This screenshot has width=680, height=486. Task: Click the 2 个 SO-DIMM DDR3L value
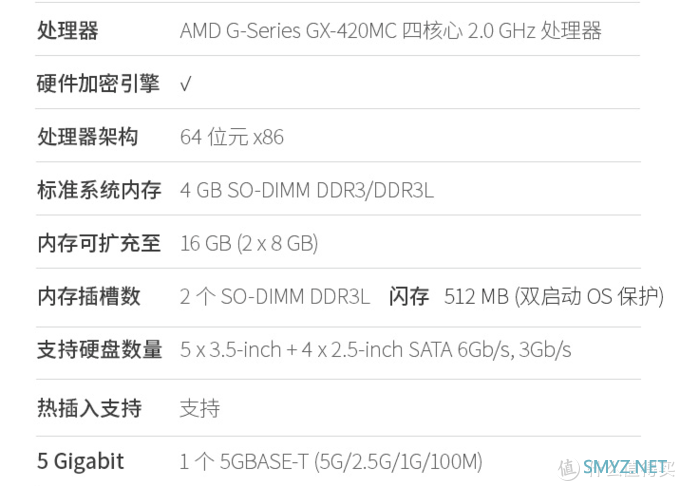275,297
